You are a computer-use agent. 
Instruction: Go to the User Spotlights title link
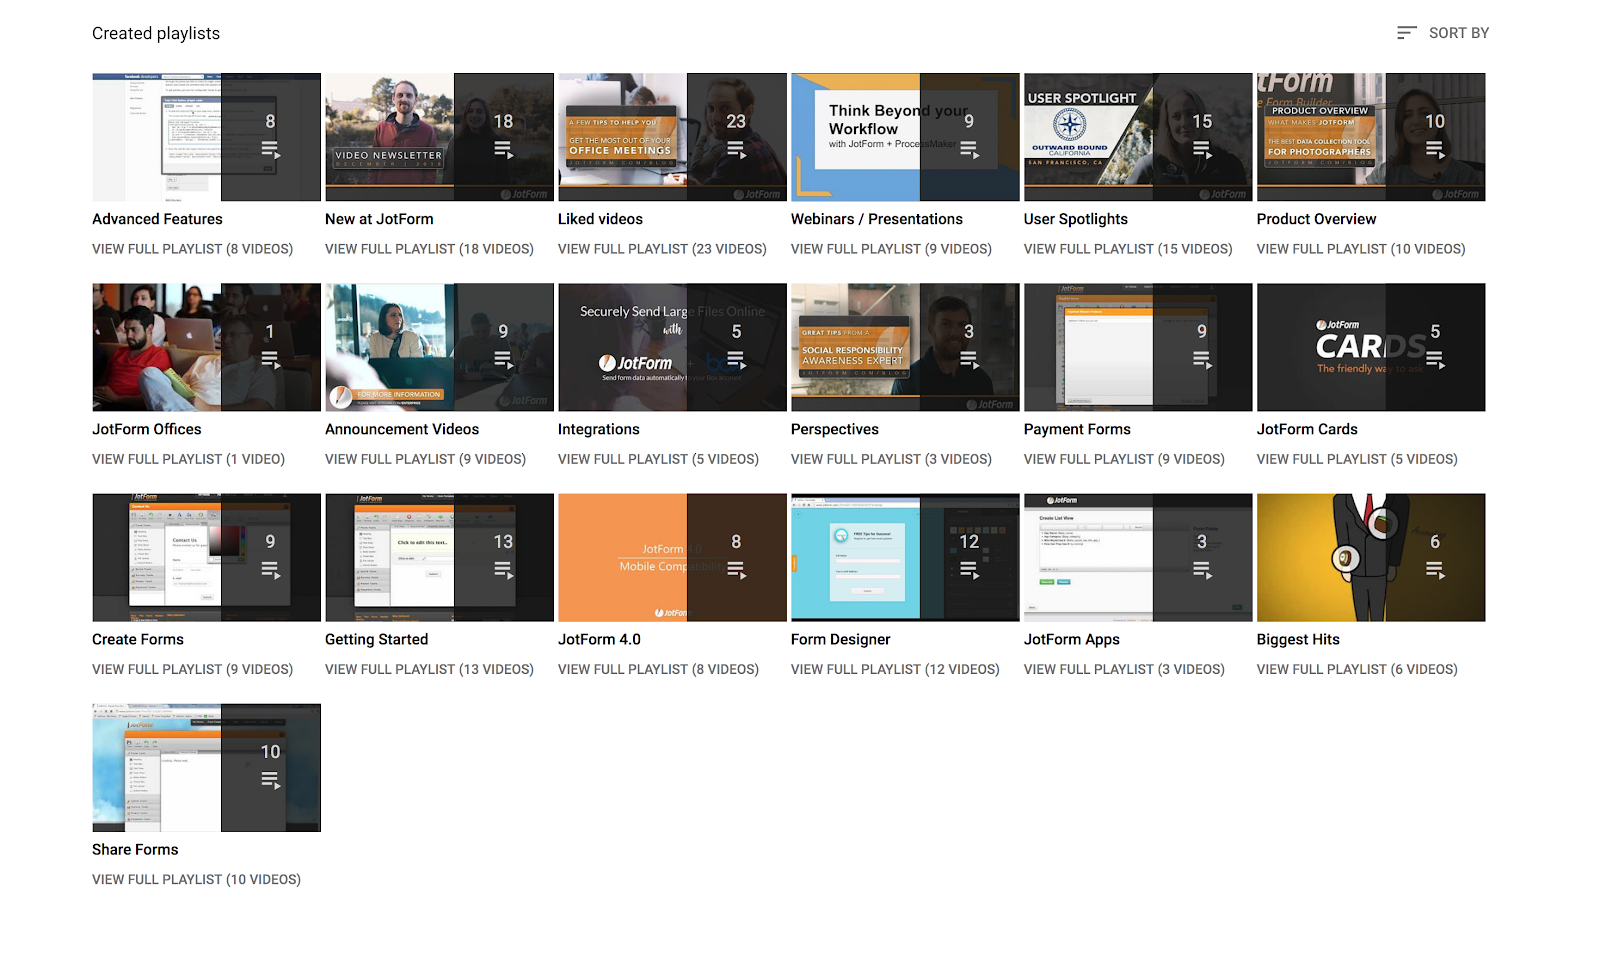(1076, 219)
